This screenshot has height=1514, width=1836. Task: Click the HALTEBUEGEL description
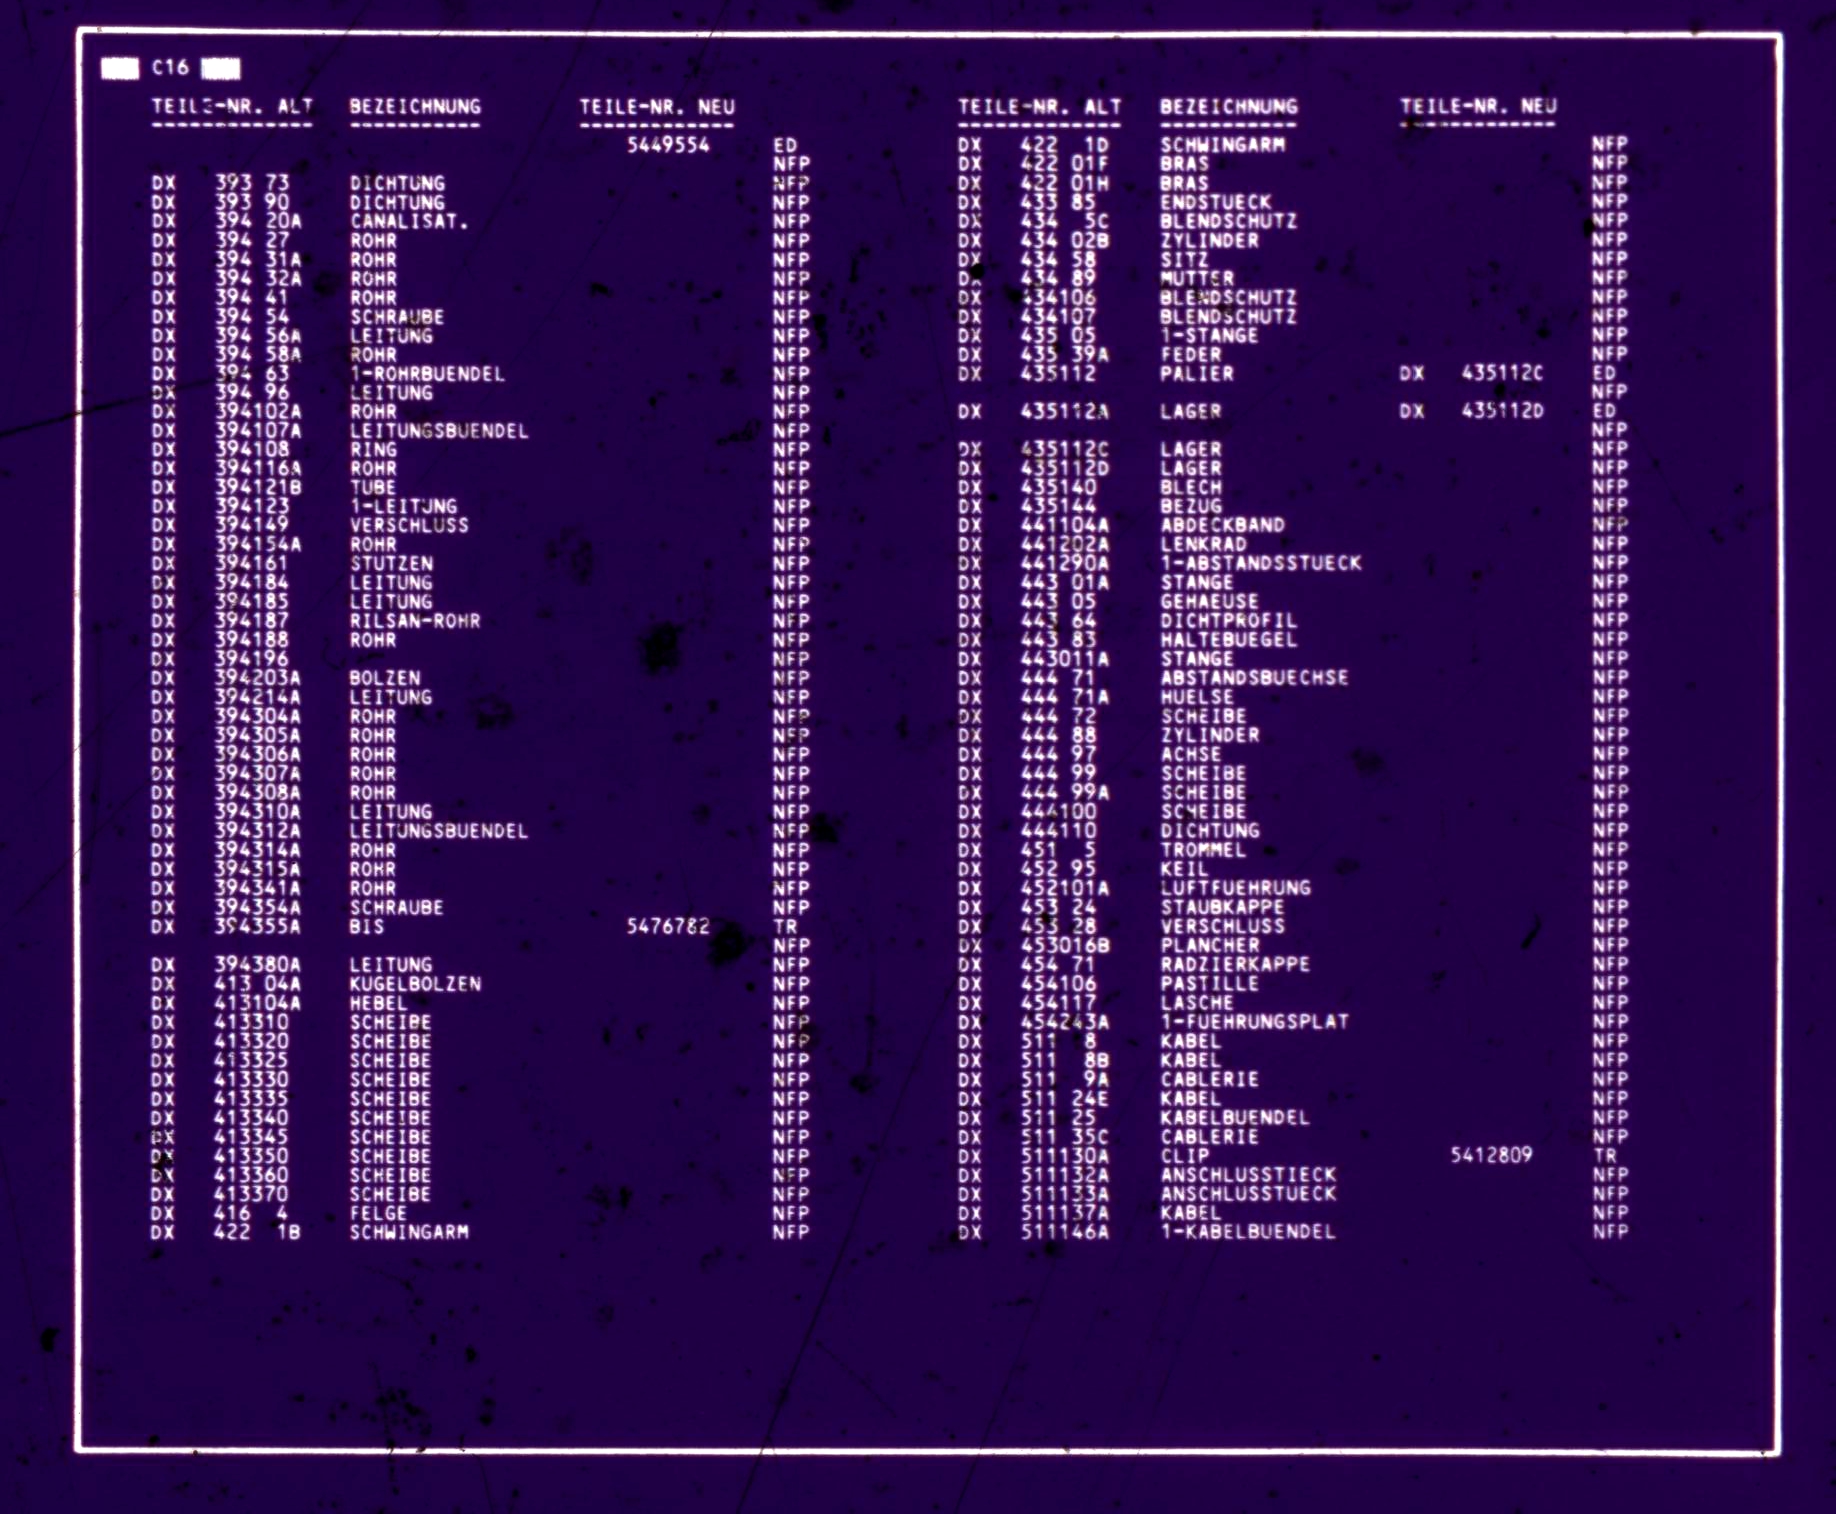coord(1228,640)
